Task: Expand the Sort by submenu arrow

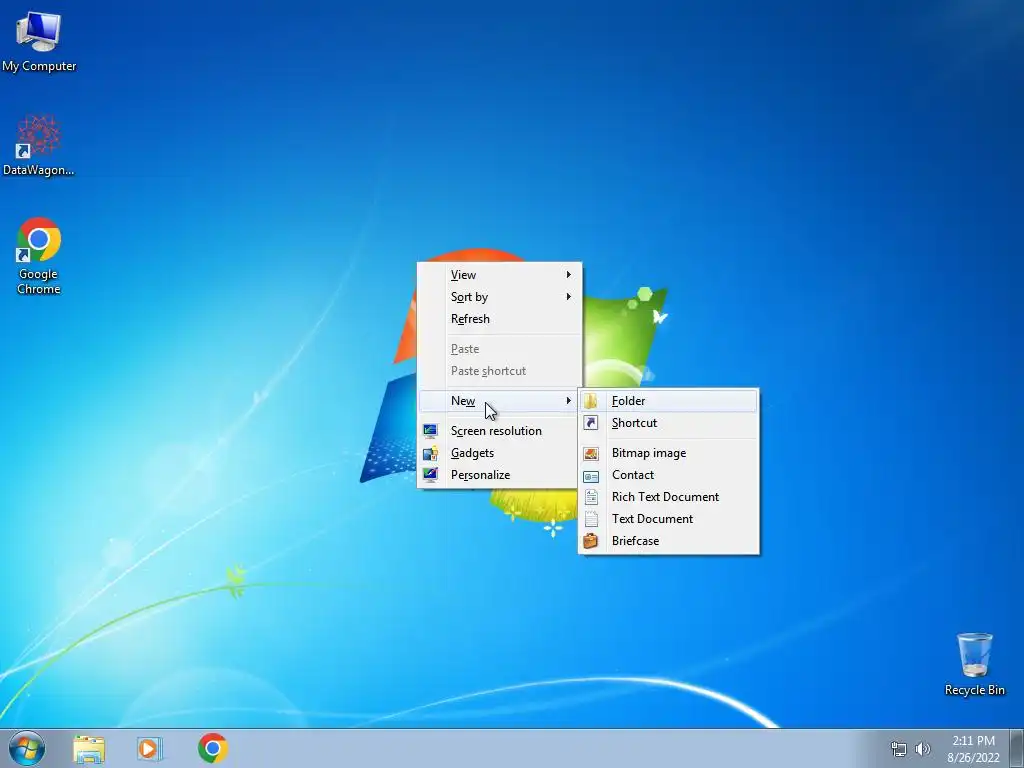Action: pos(569,296)
